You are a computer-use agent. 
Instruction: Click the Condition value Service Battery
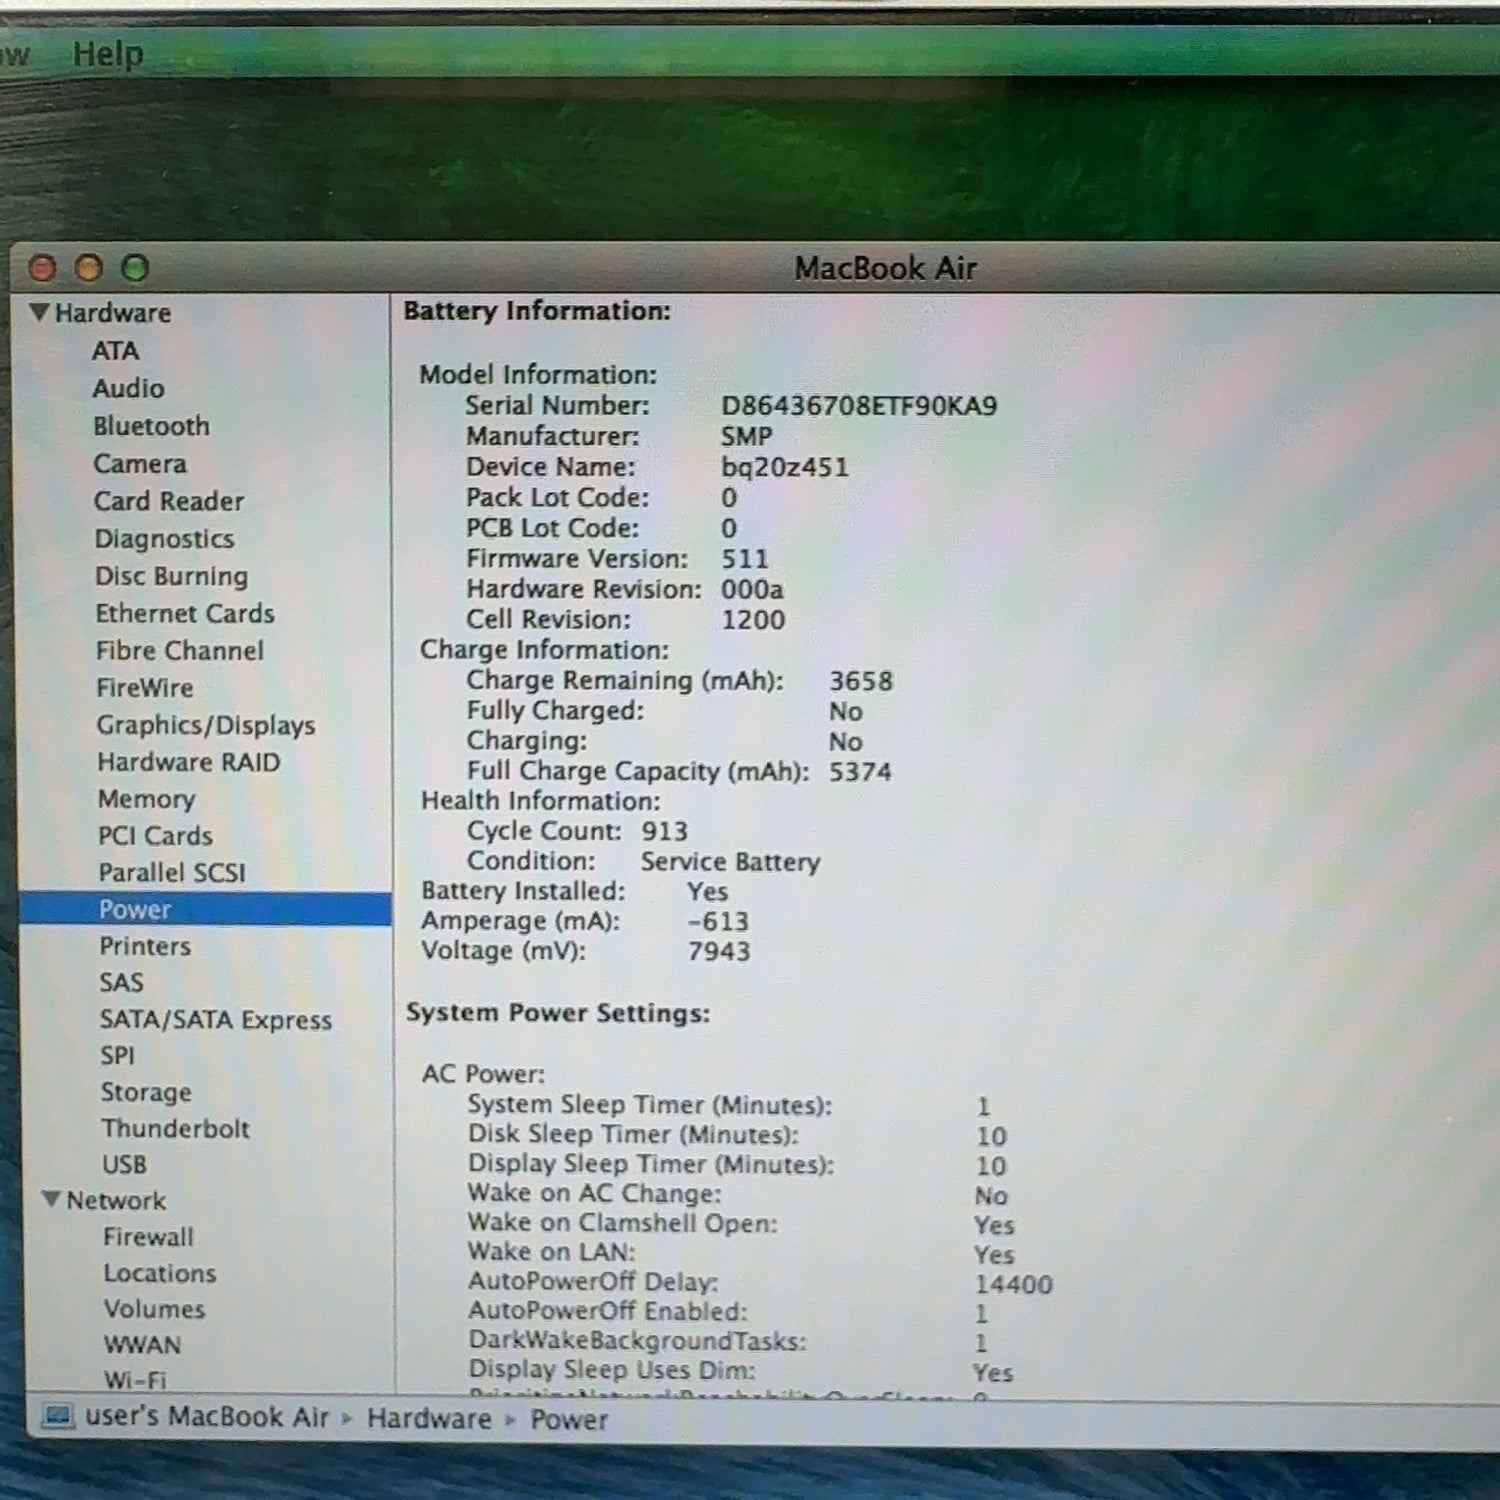click(x=730, y=862)
